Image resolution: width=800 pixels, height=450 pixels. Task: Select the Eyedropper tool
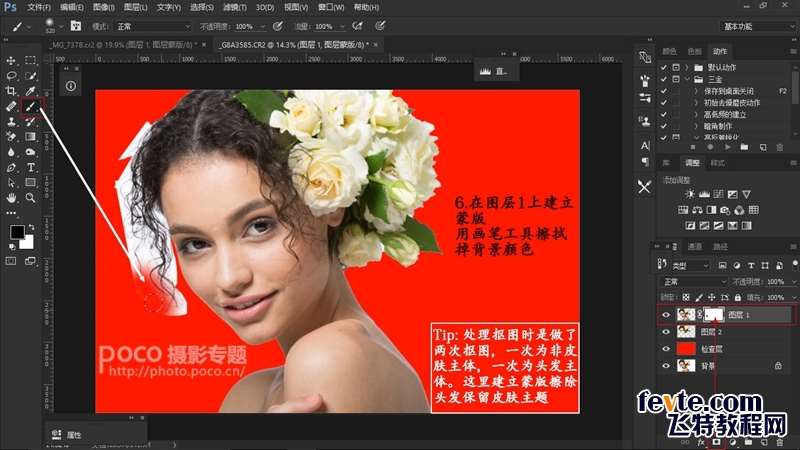tap(31, 90)
